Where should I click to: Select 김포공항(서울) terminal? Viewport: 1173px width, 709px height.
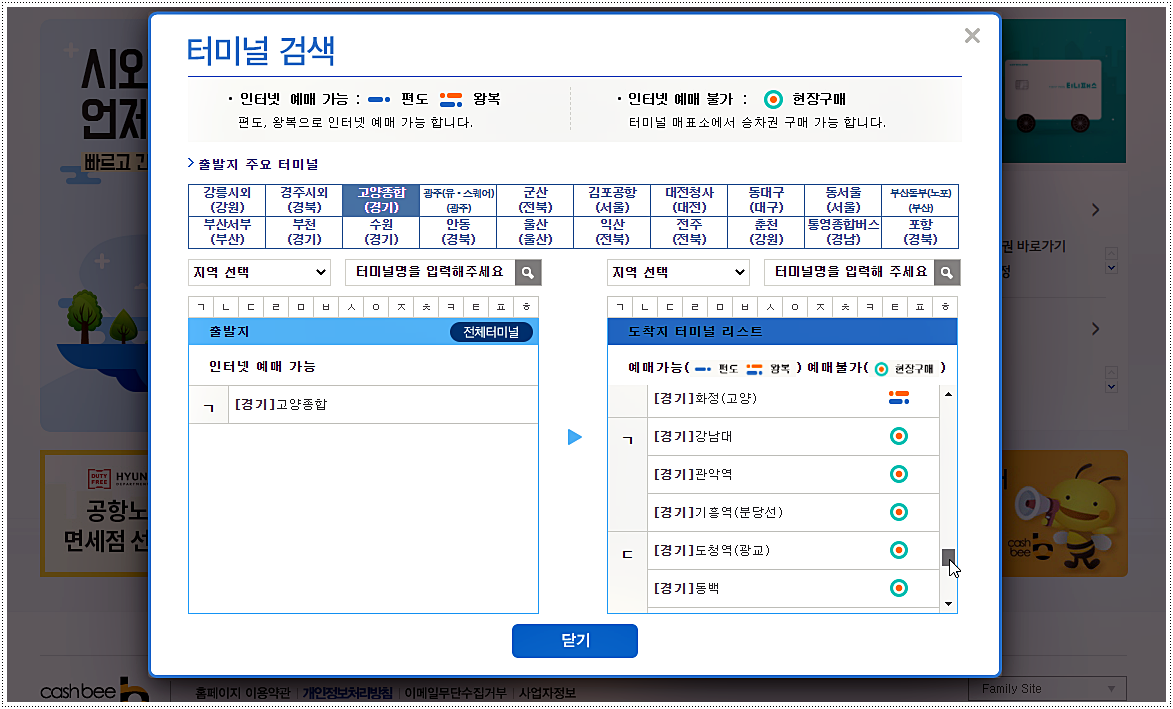[x=612, y=200]
